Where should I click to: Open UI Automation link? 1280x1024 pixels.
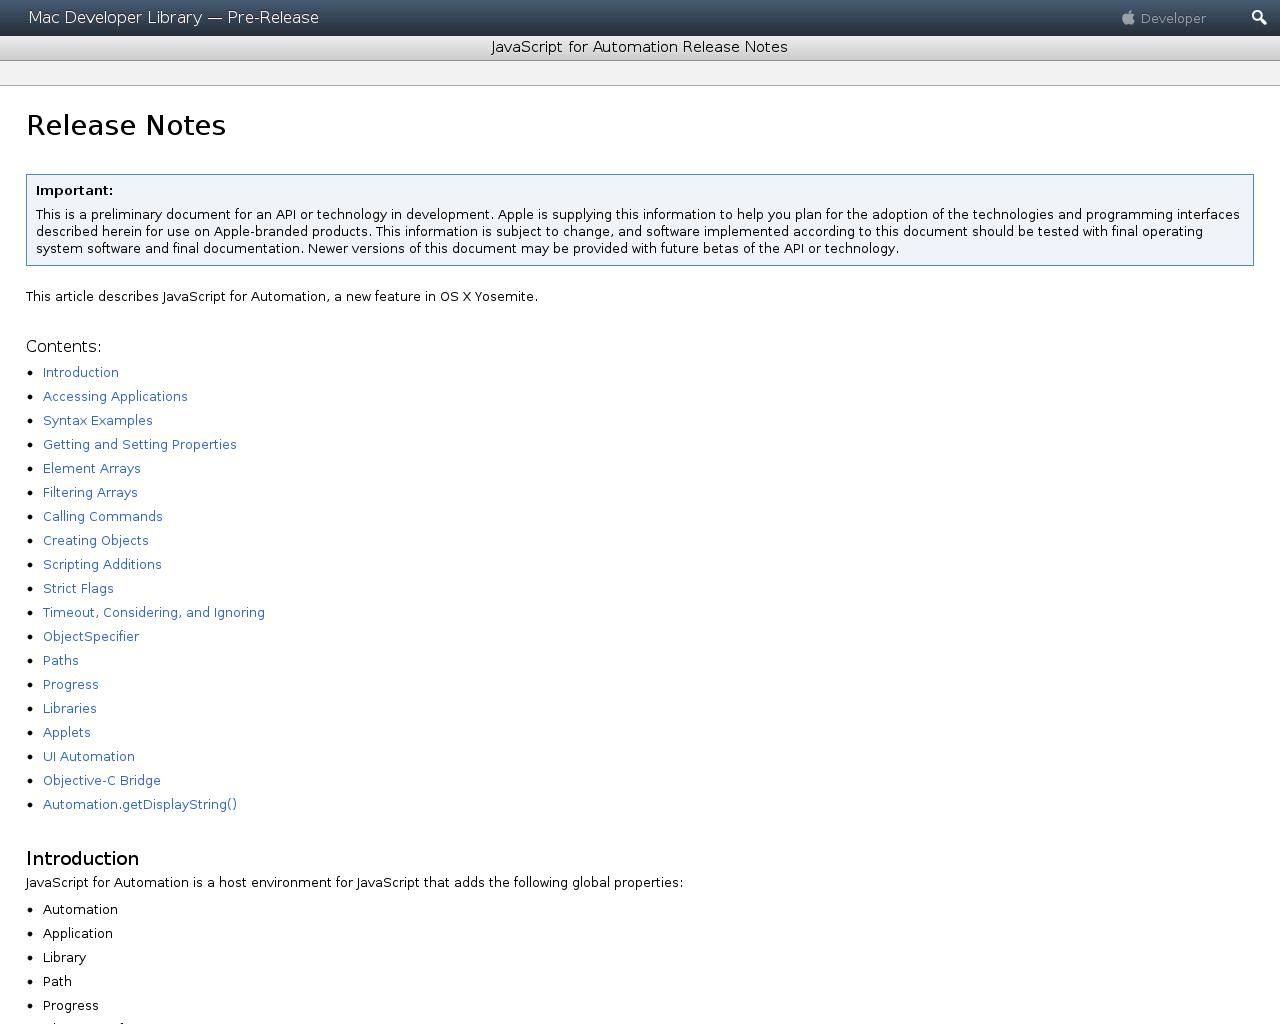coord(89,756)
